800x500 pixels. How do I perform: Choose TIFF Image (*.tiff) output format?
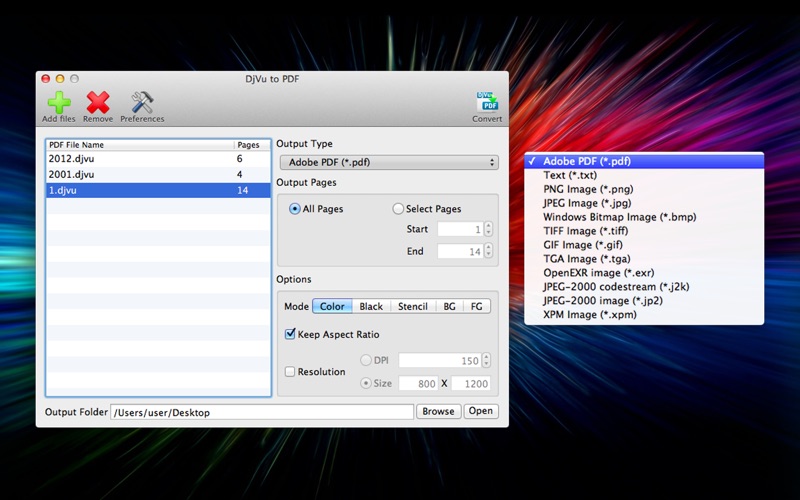click(644, 231)
